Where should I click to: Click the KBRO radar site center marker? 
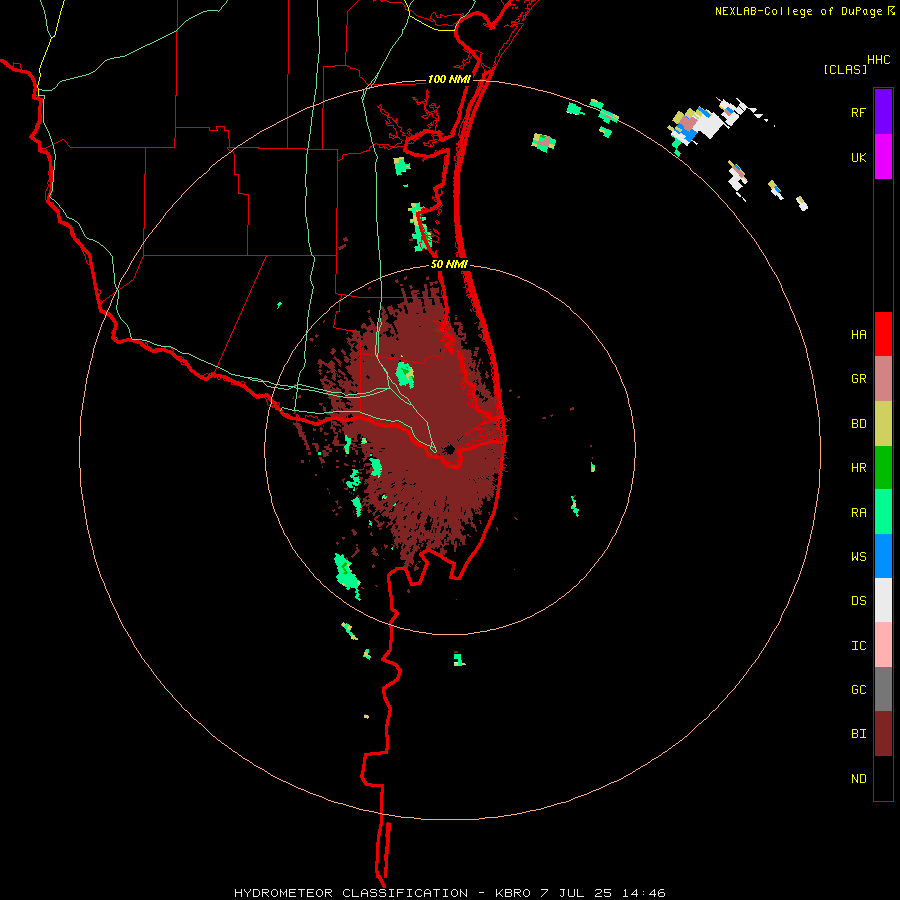[449, 449]
